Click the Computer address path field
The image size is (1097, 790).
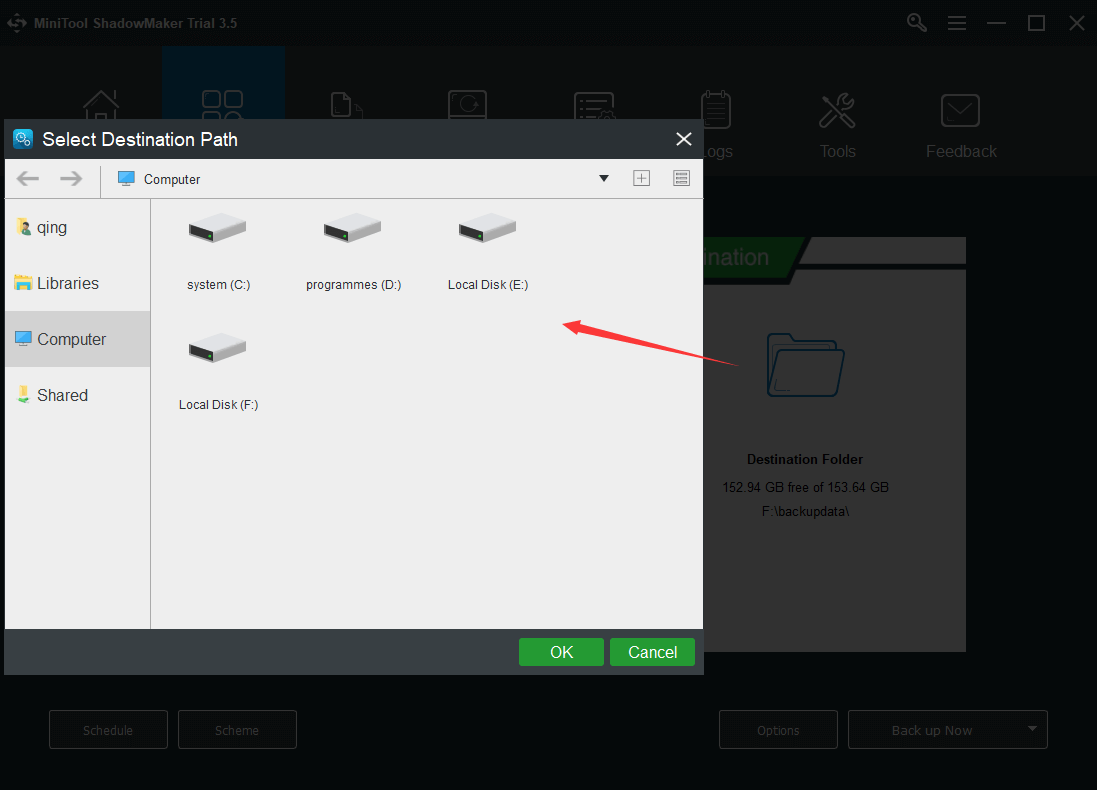click(350, 179)
